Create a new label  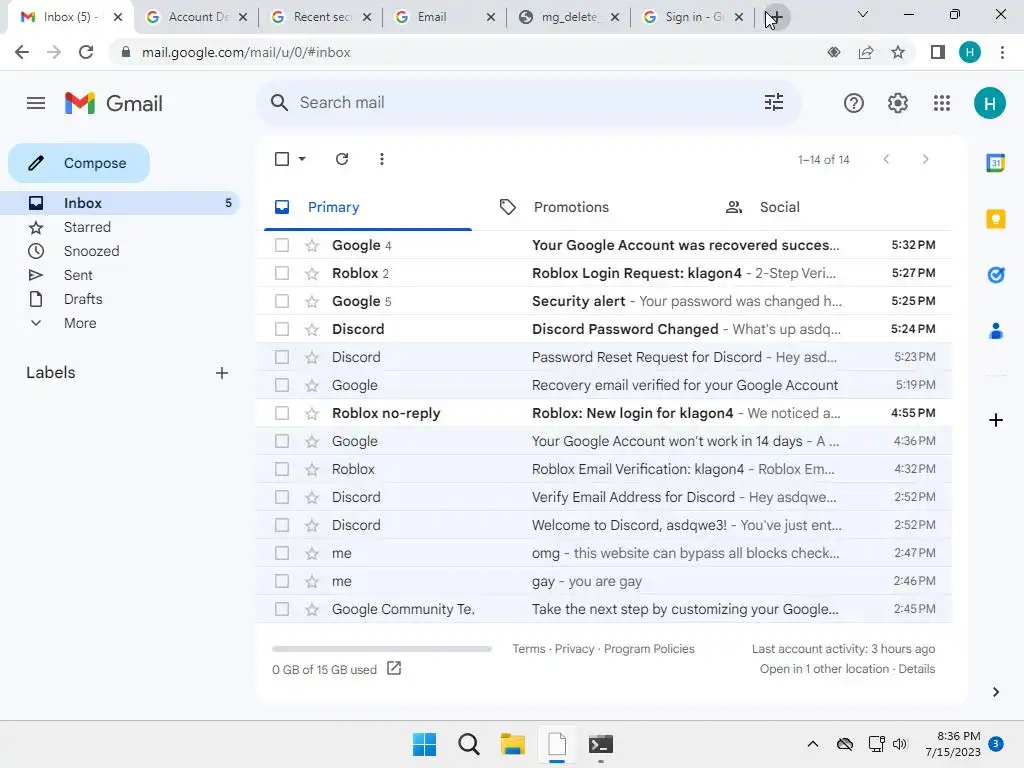pos(222,373)
